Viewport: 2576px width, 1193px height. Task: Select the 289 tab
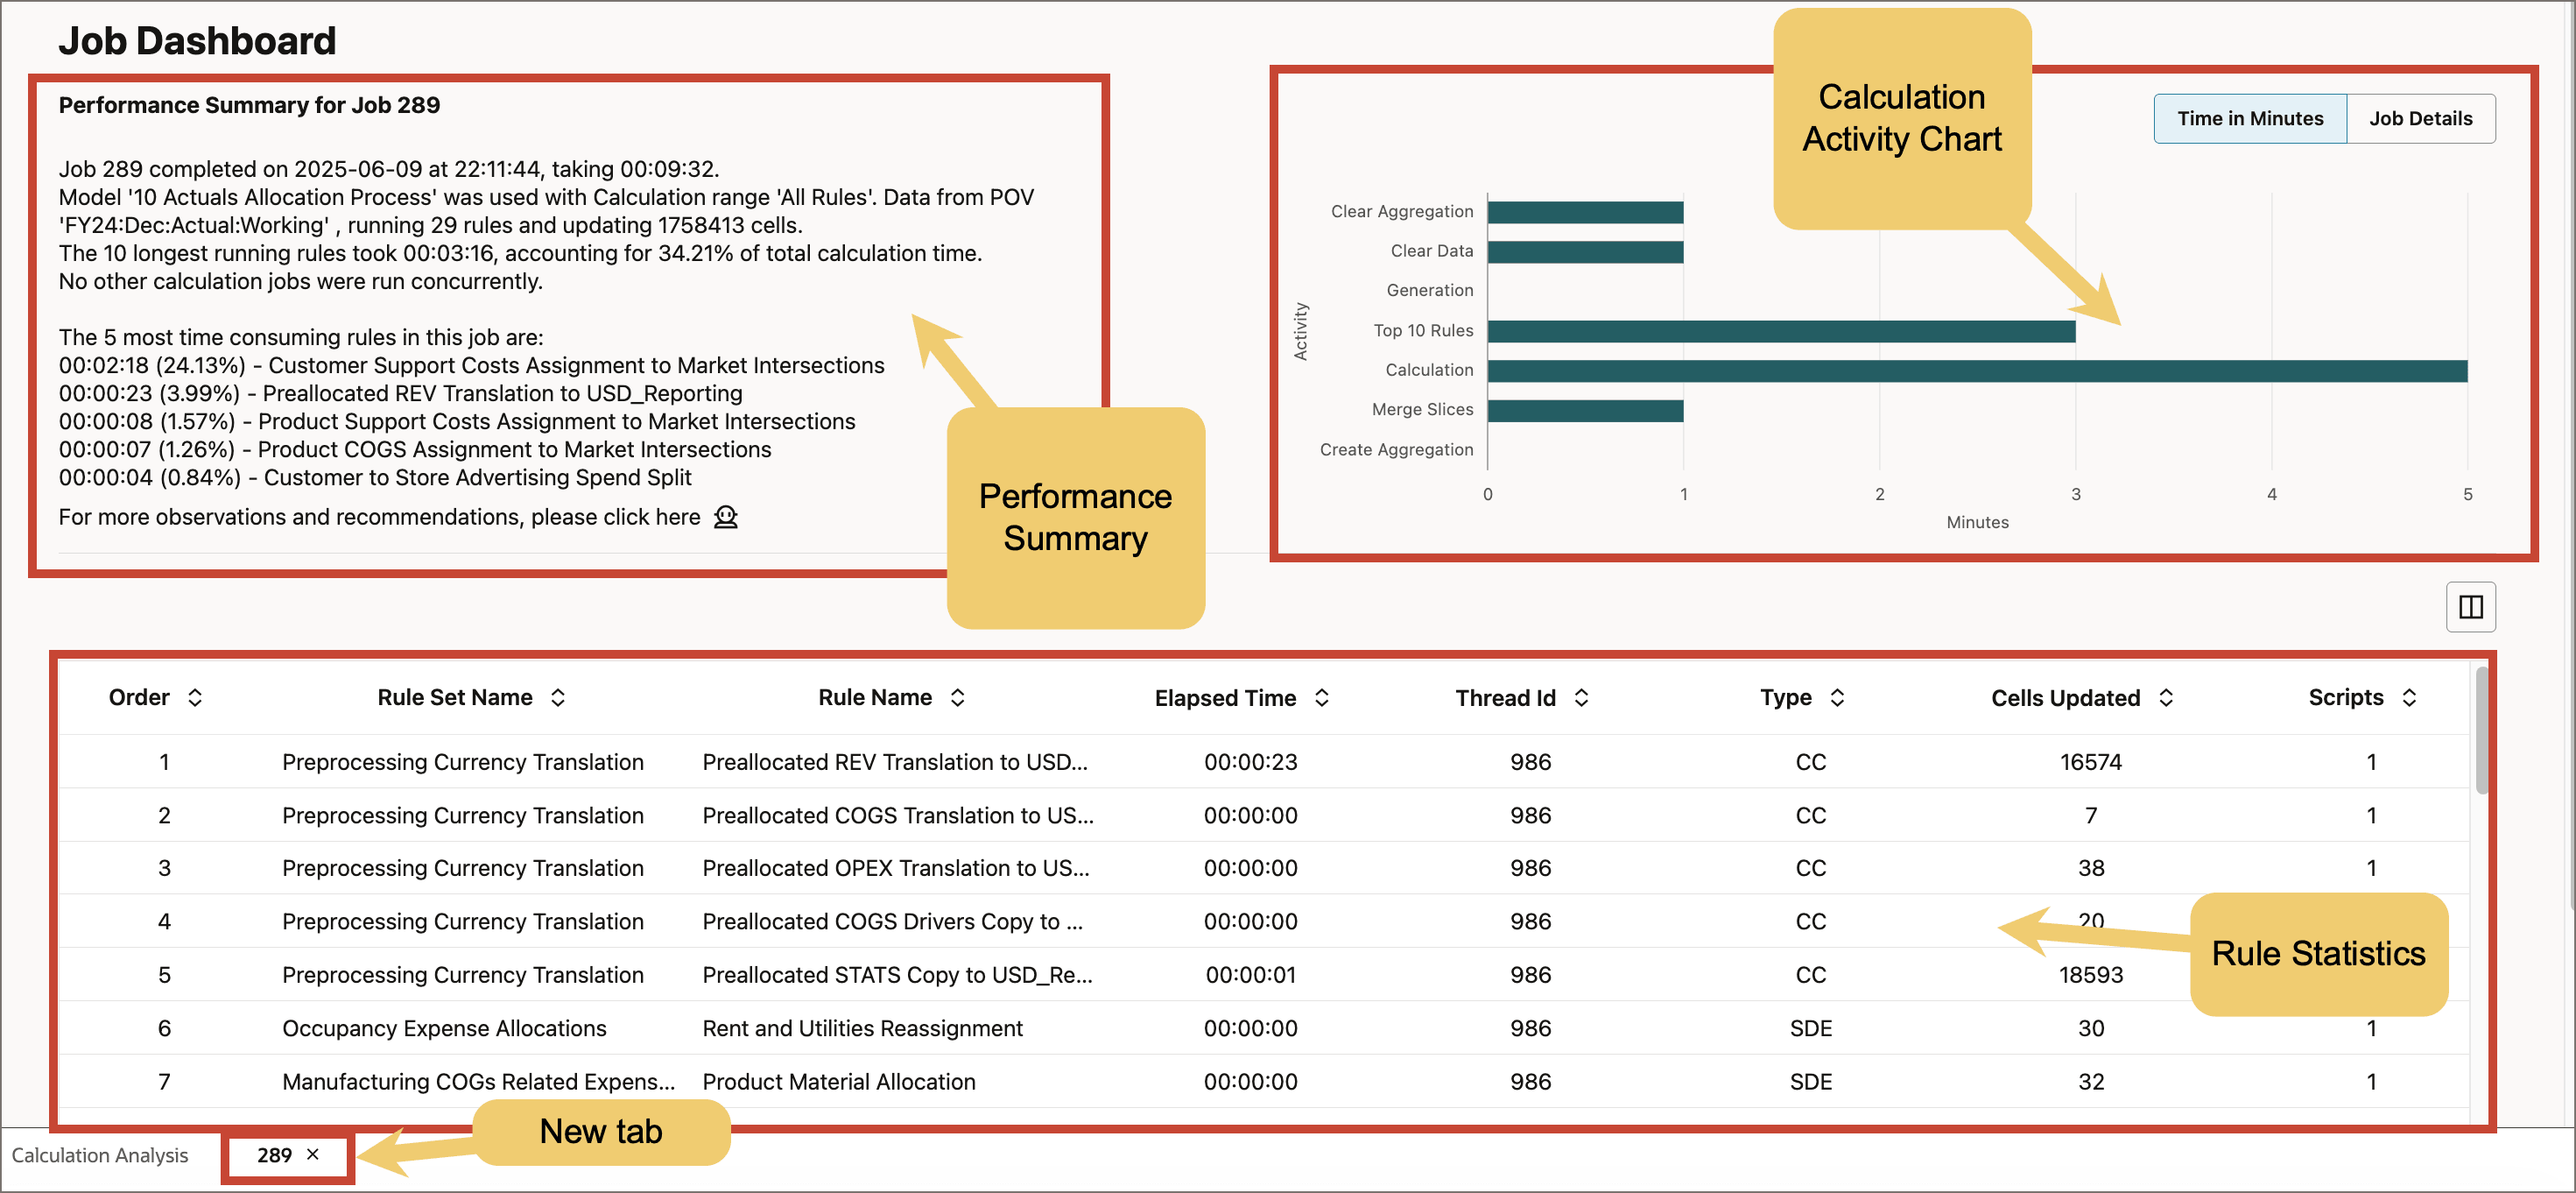point(274,1155)
